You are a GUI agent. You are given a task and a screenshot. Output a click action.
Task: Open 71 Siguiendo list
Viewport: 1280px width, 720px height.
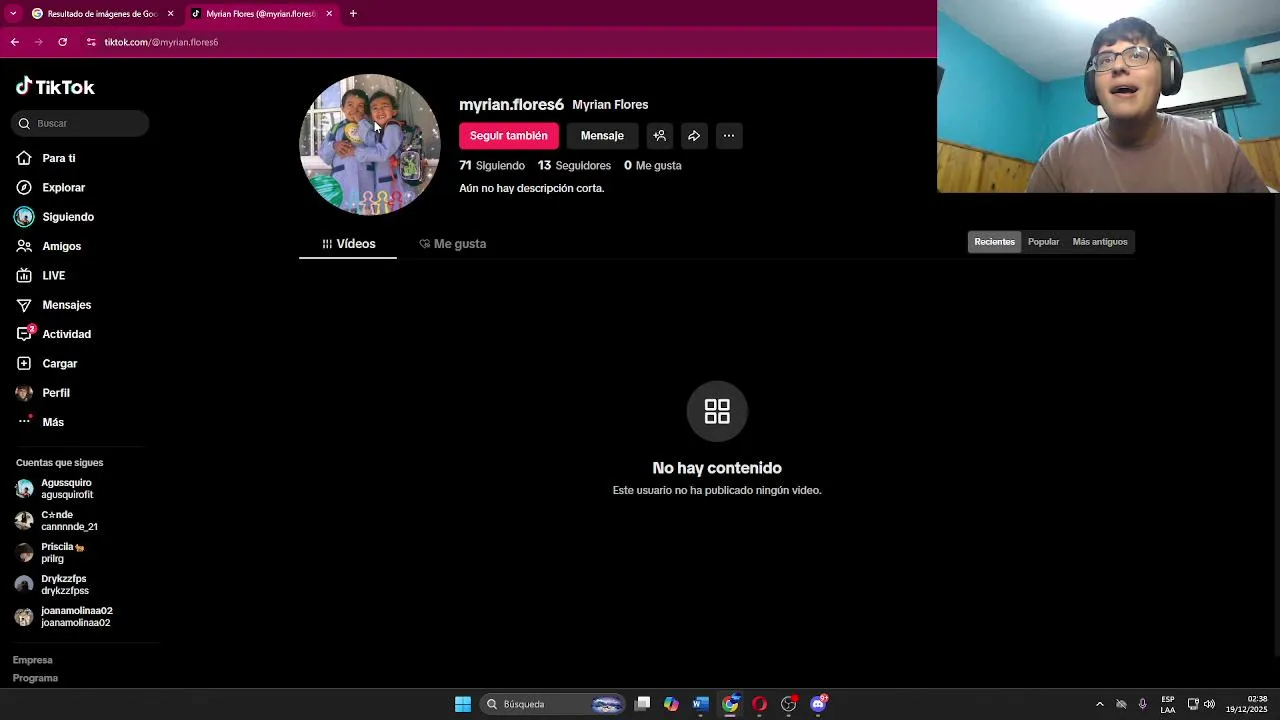click(x=492, y=165)
